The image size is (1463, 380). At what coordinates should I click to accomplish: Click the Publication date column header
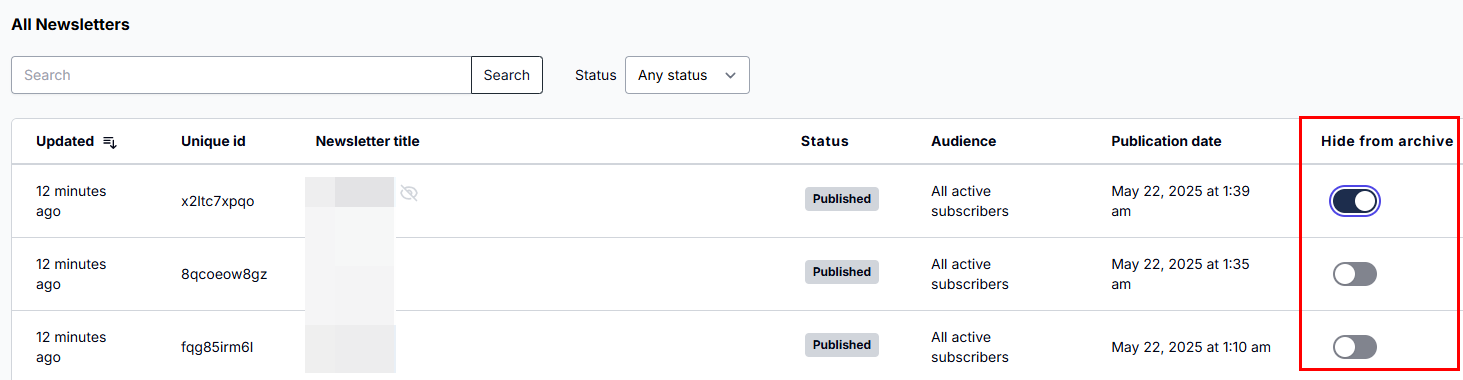coord(1166,141)
